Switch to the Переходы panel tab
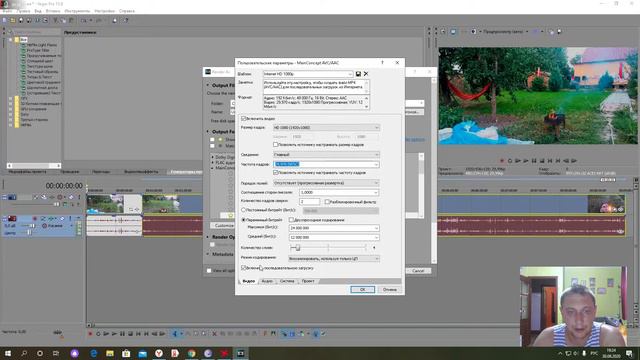This screenshot has height=360, width=640. pyautogui.click(x=100, y=172)
